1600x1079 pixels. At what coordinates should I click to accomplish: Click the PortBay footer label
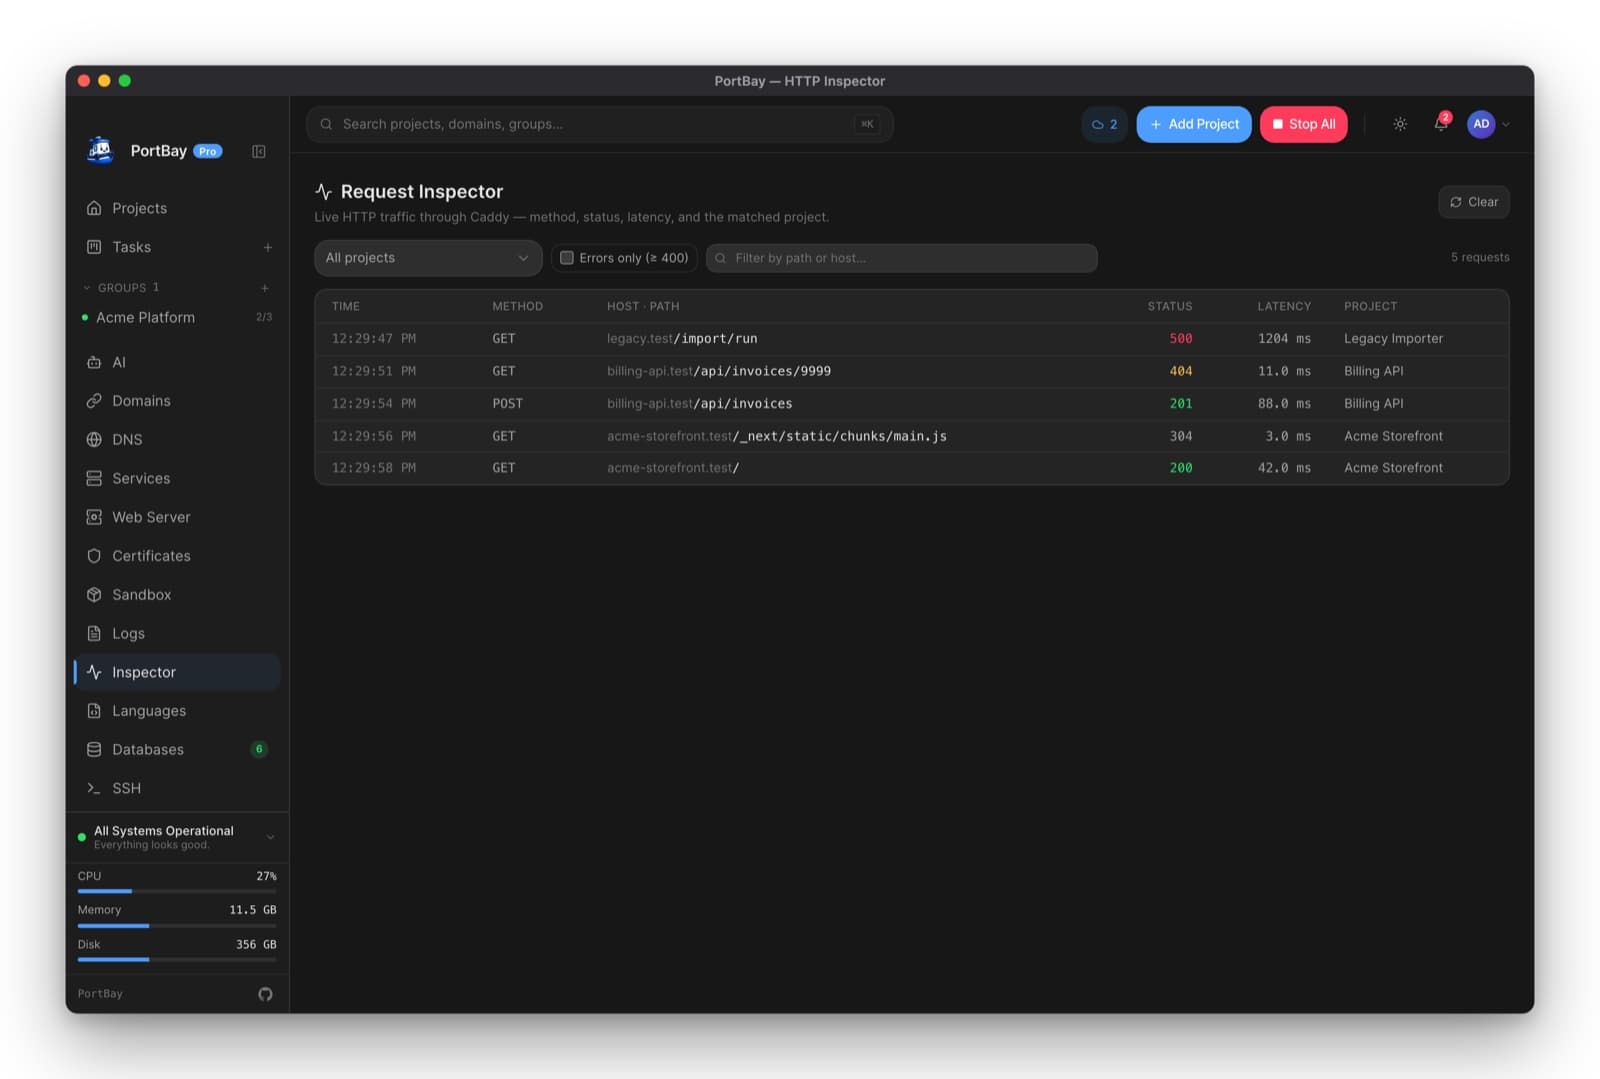pyautogui.click(x=100, y=994)
